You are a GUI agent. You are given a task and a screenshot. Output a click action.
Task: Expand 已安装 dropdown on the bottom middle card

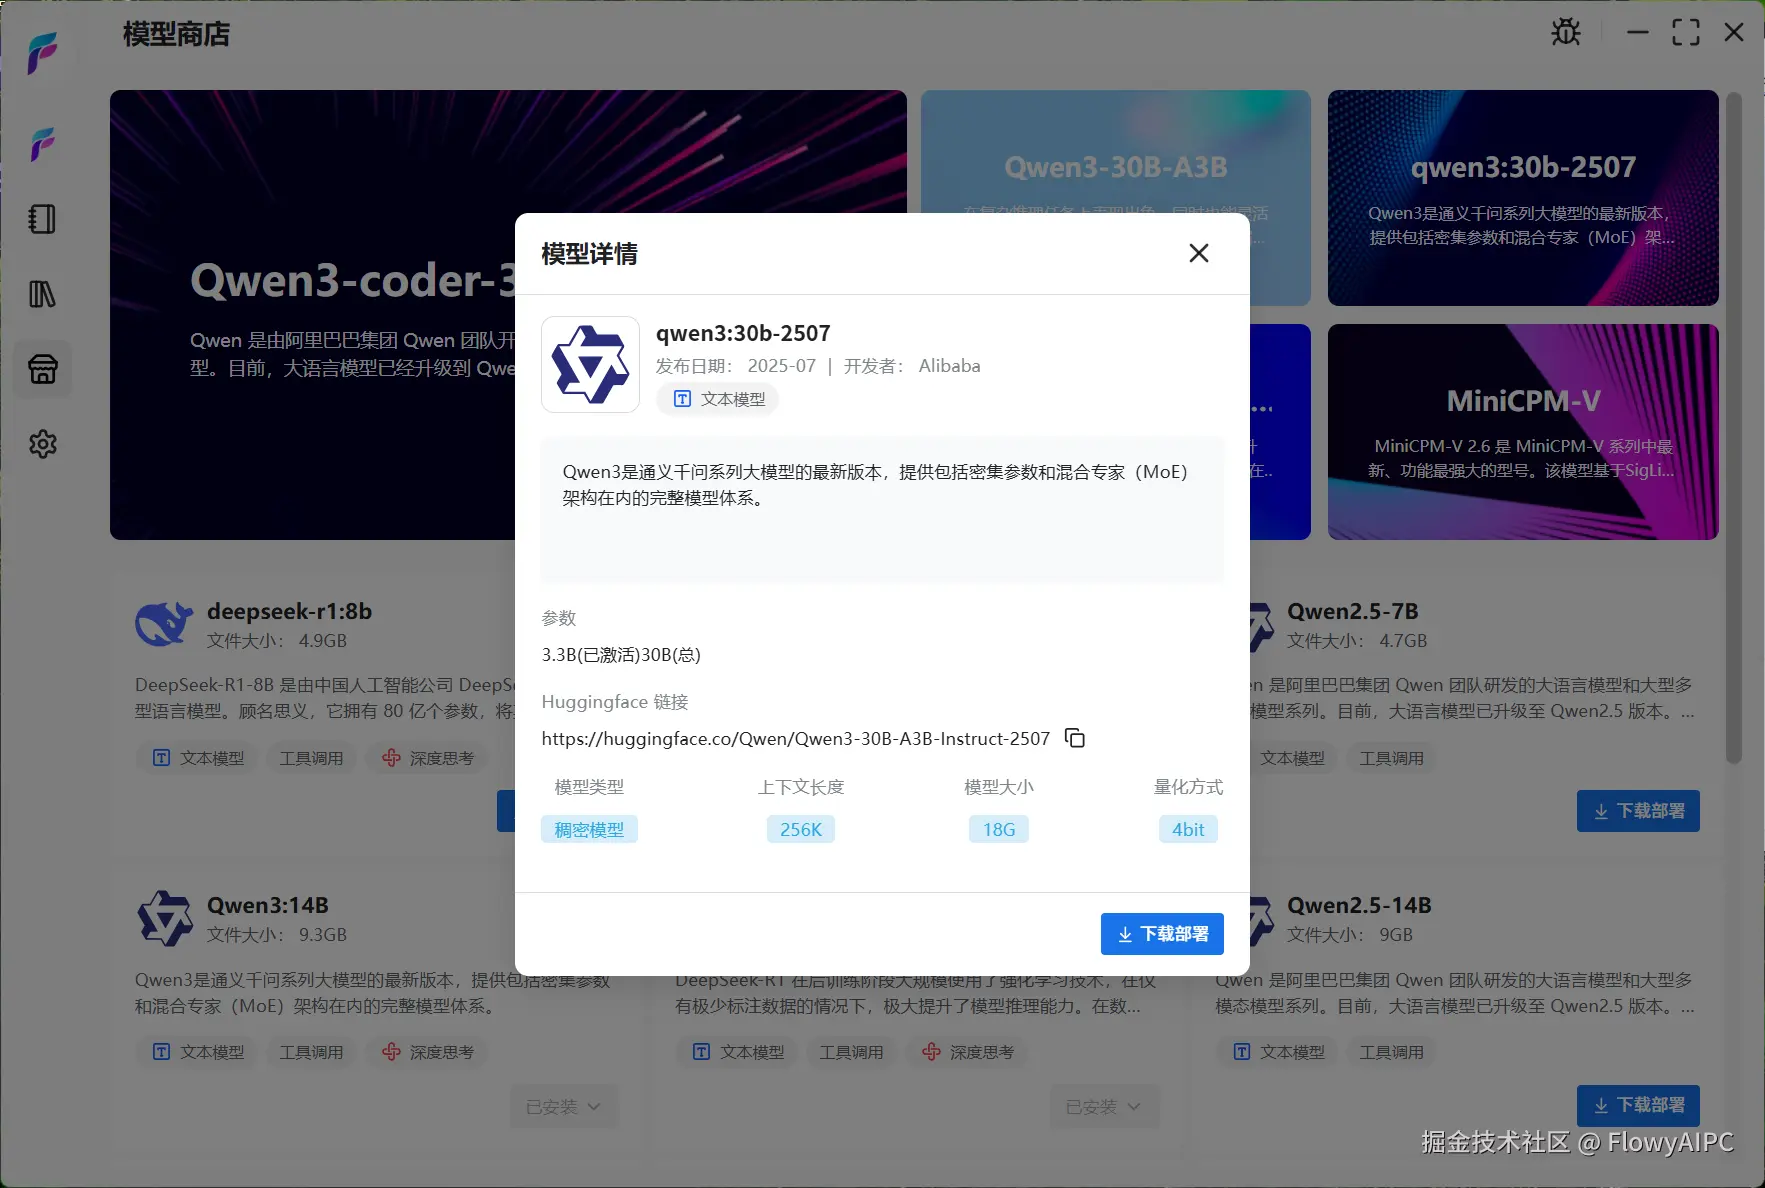coord(1104,1107)
